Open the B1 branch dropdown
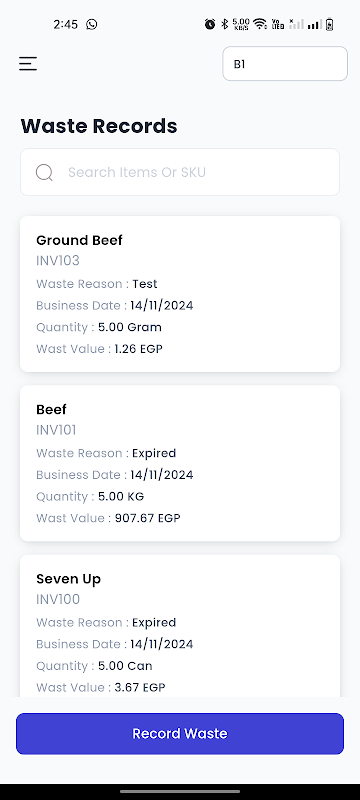This screenshot has width=360, height=800. pos(285,64)
